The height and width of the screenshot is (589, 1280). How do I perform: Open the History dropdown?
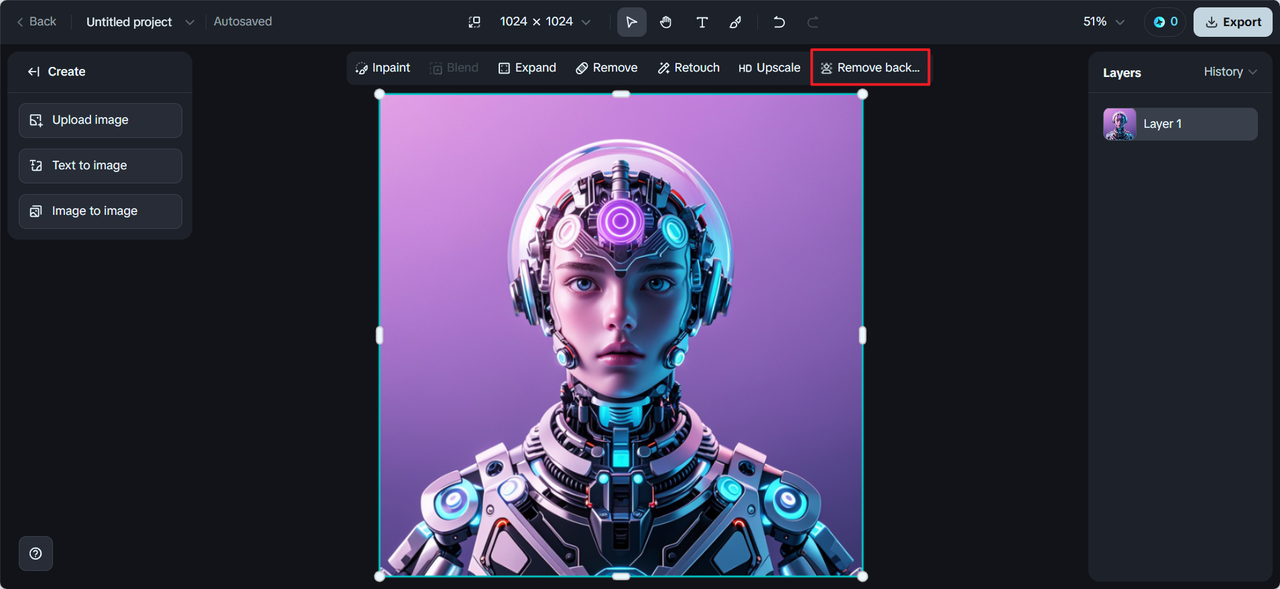[1230, 72]
